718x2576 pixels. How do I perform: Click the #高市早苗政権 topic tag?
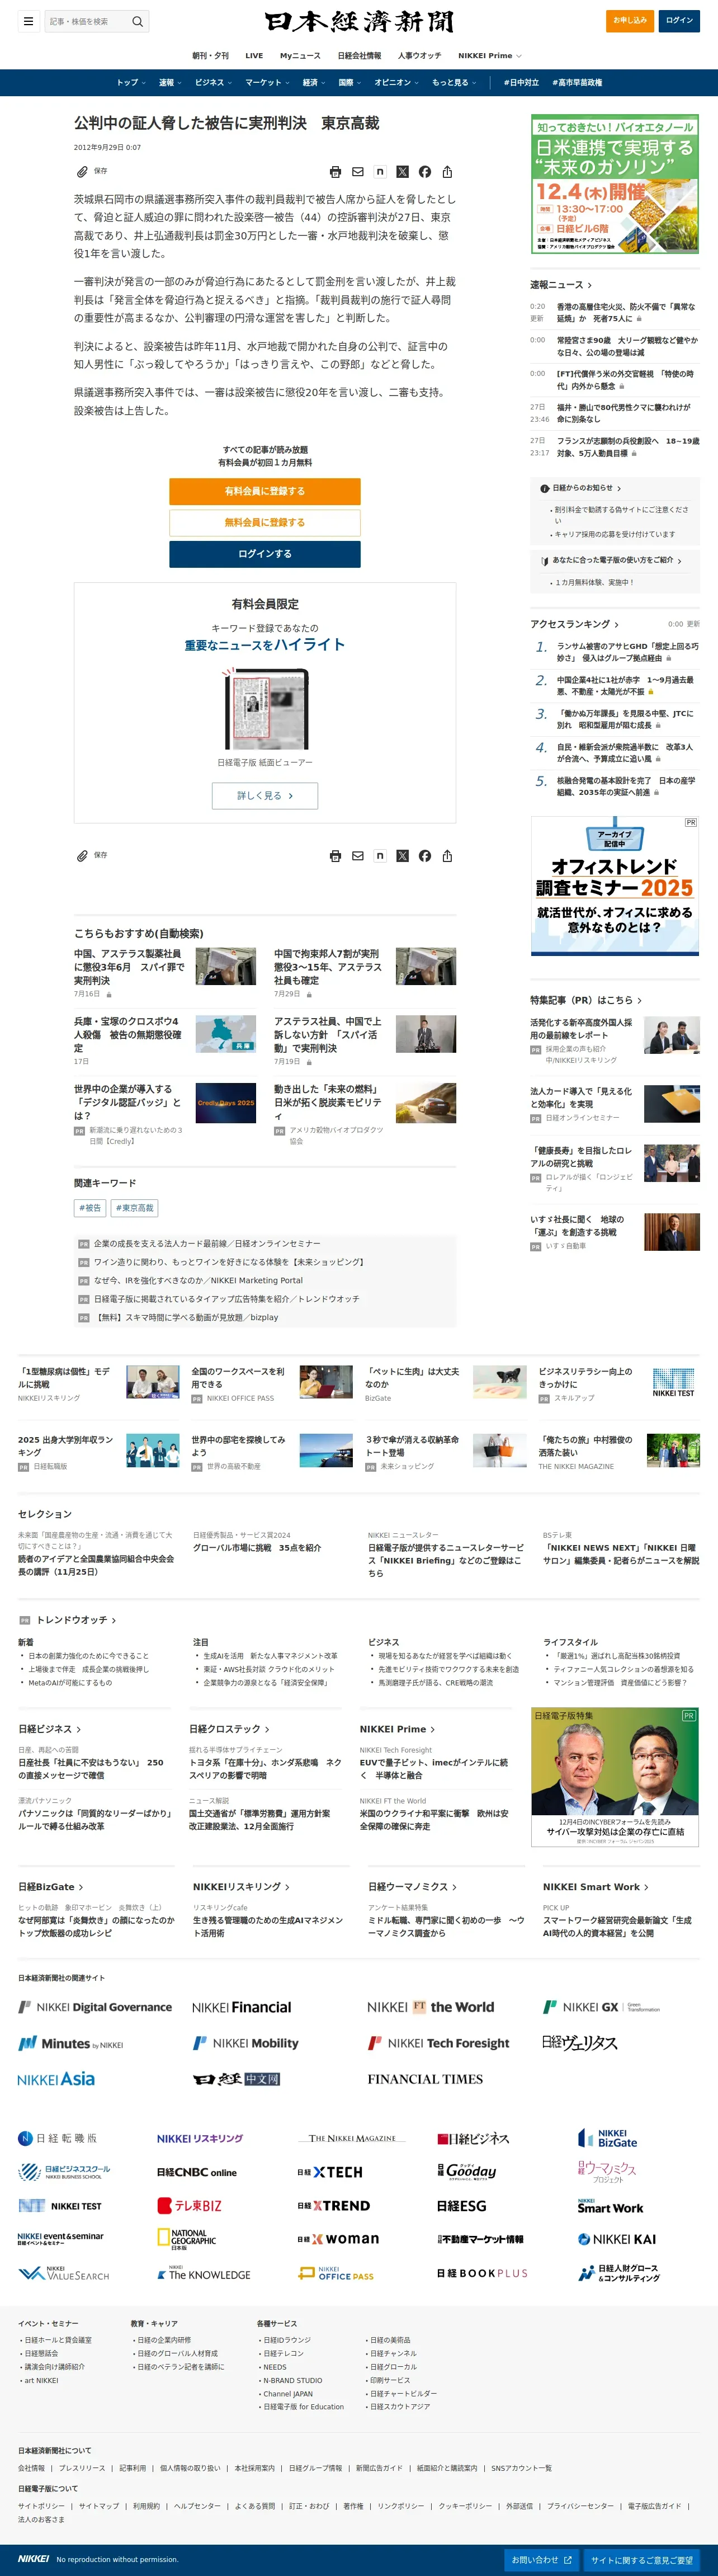tap(577, 82)
